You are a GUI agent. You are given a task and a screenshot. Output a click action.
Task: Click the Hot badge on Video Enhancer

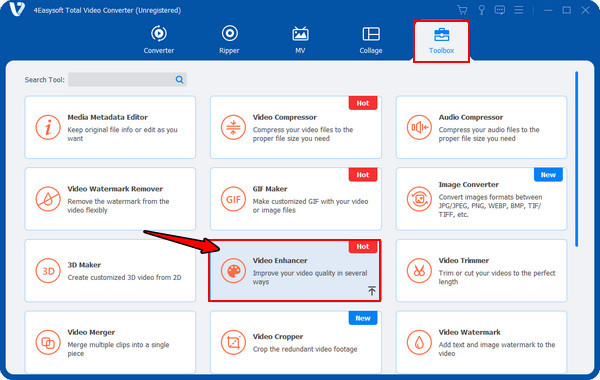point(363,246)
